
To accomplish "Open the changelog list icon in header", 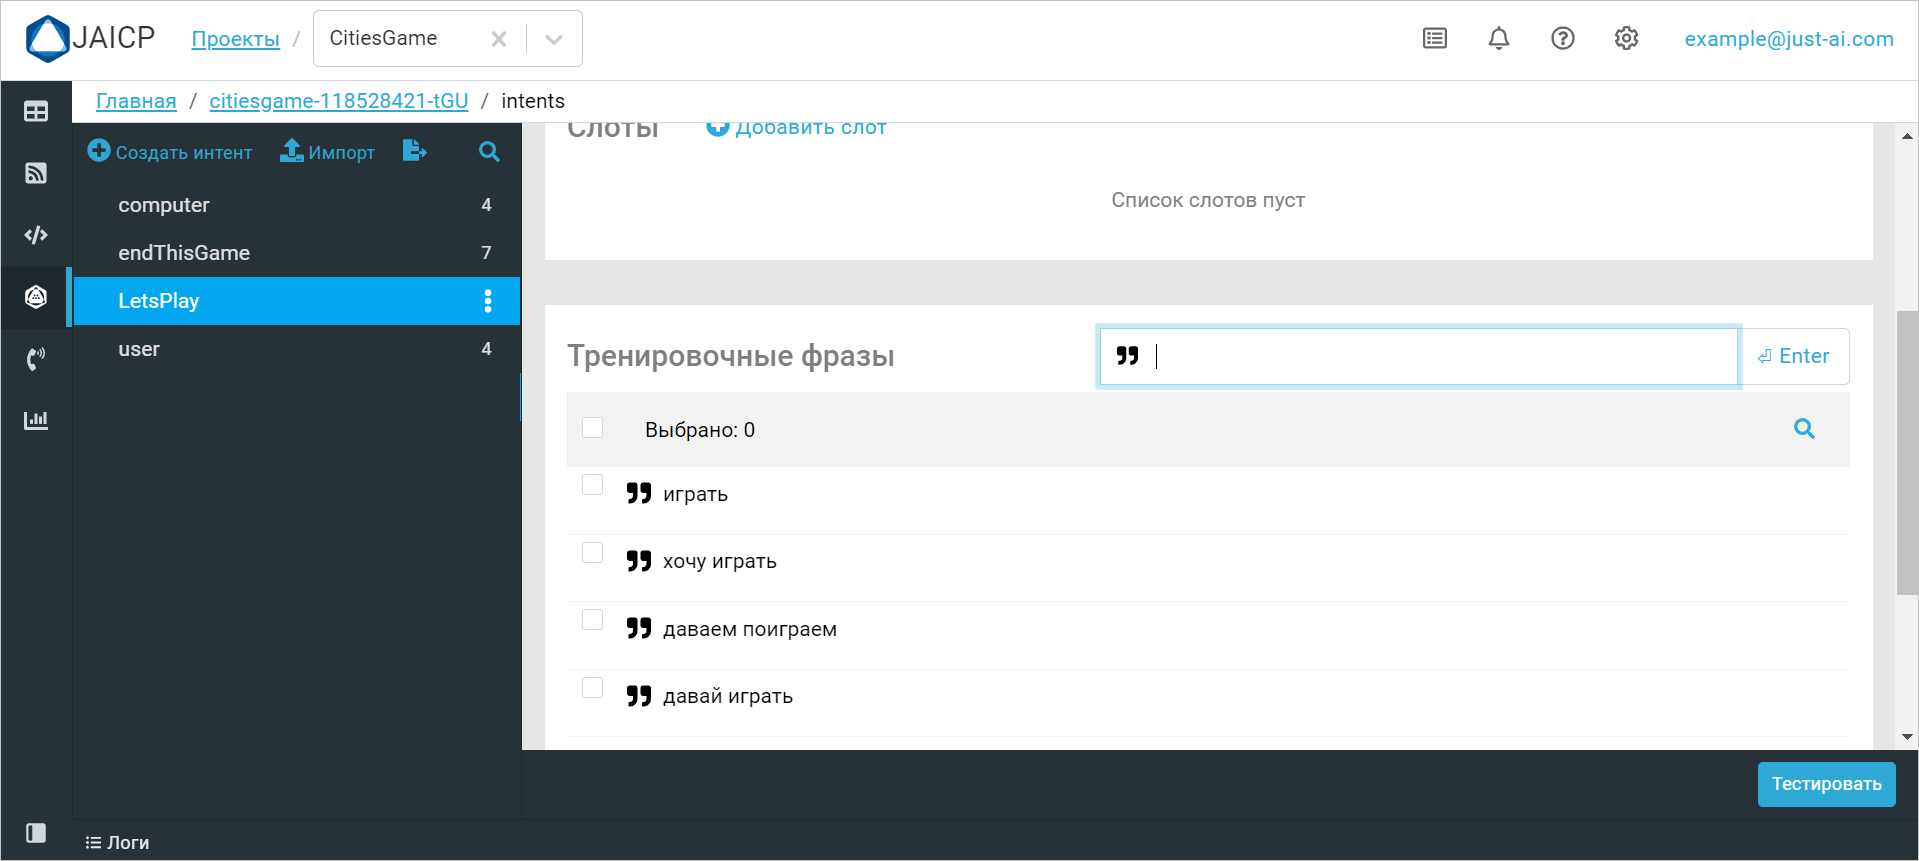I will point(1434,39).
